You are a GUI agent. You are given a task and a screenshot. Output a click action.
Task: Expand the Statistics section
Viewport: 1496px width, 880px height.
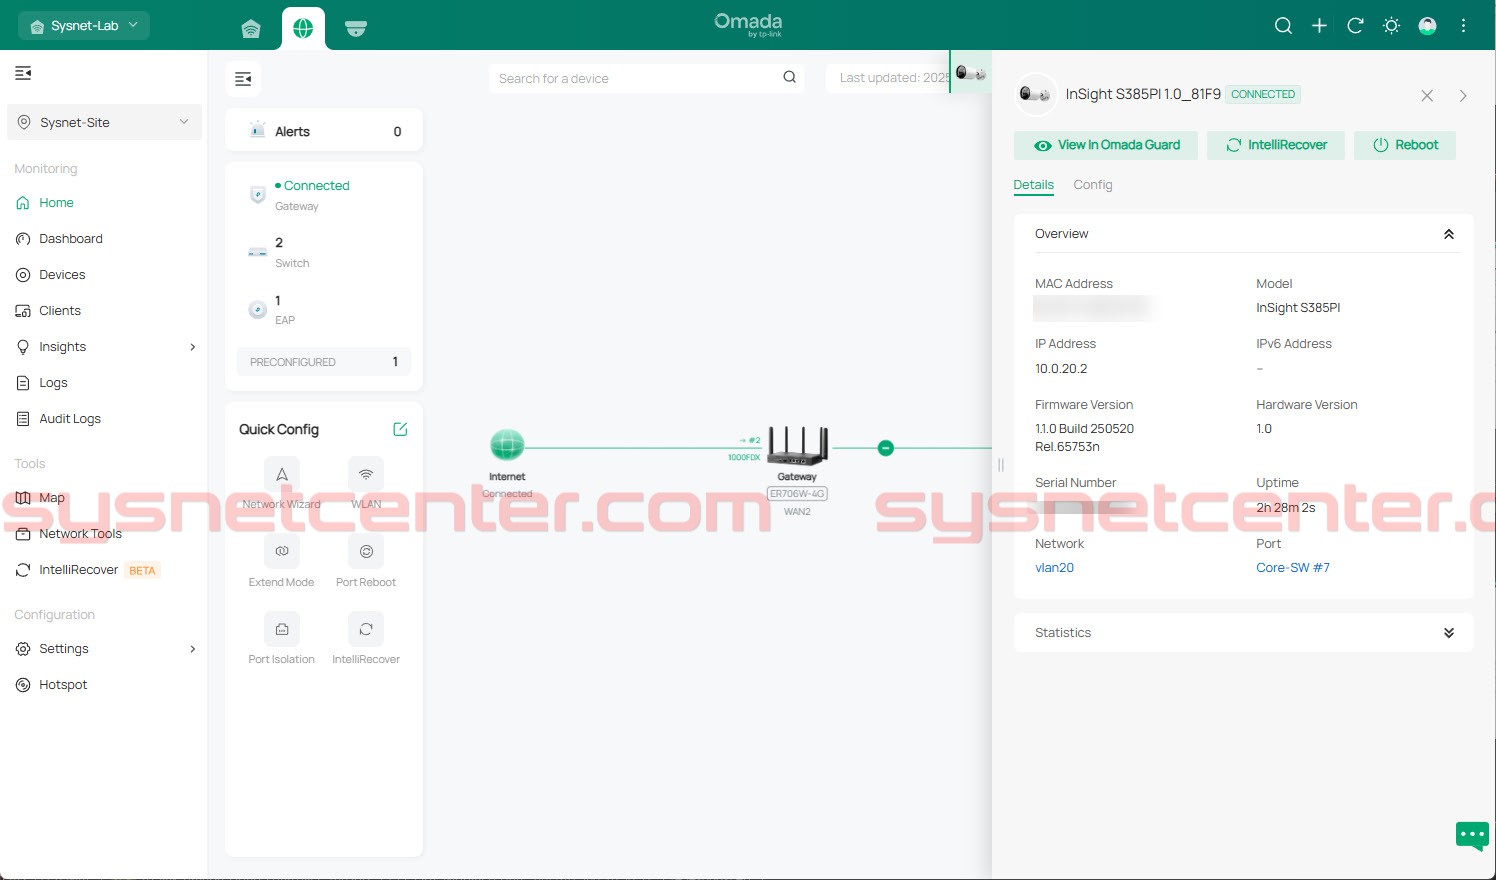tap(1448, 633)
